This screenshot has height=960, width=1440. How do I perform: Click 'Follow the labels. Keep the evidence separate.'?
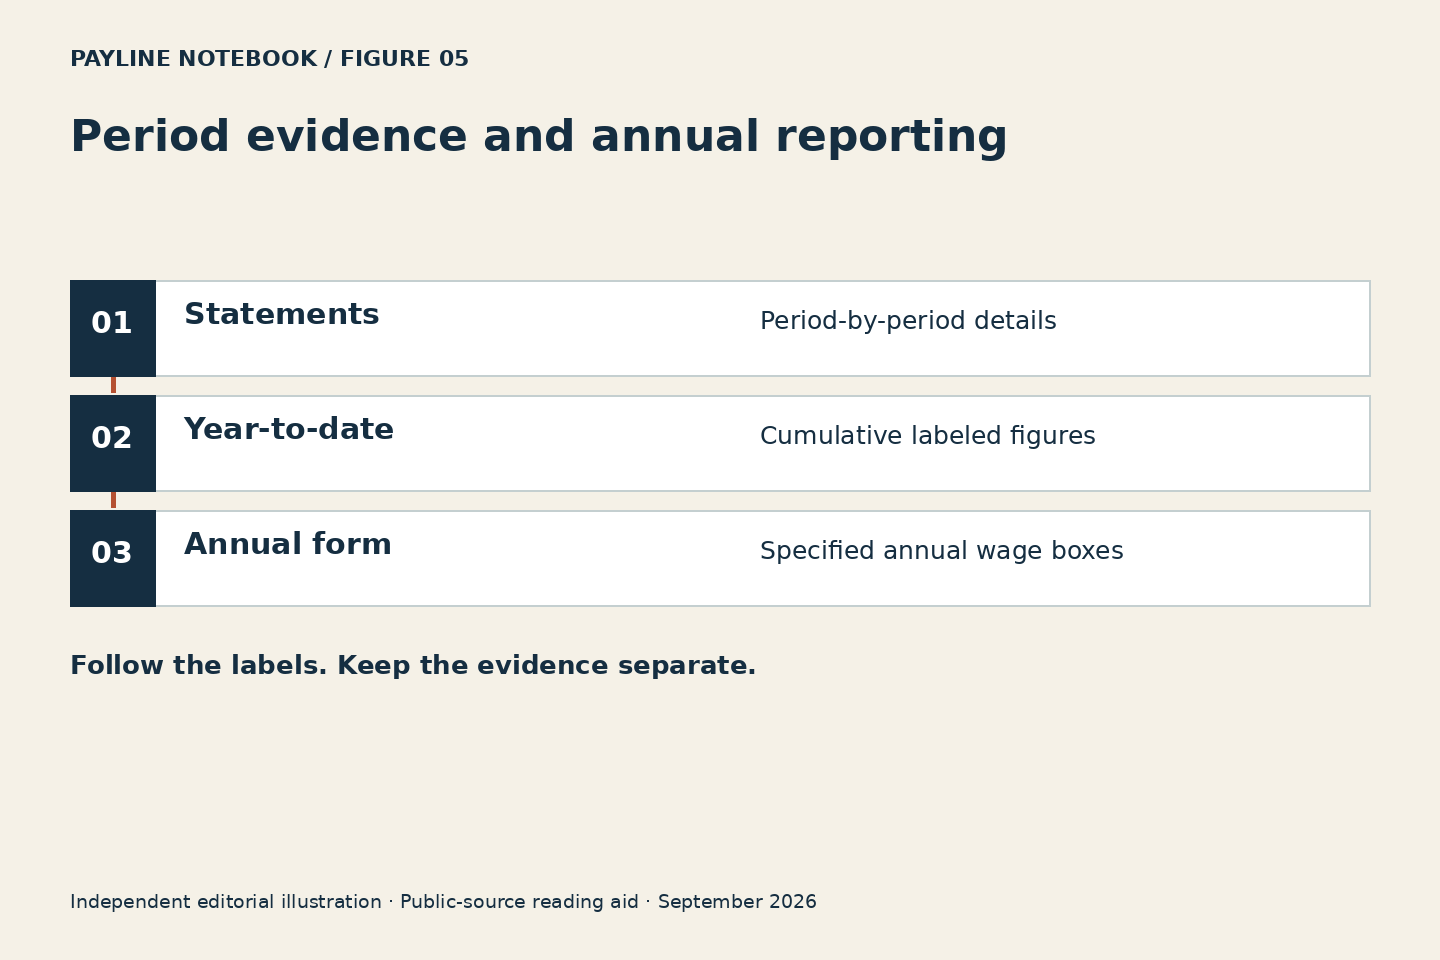click(413, 667)
